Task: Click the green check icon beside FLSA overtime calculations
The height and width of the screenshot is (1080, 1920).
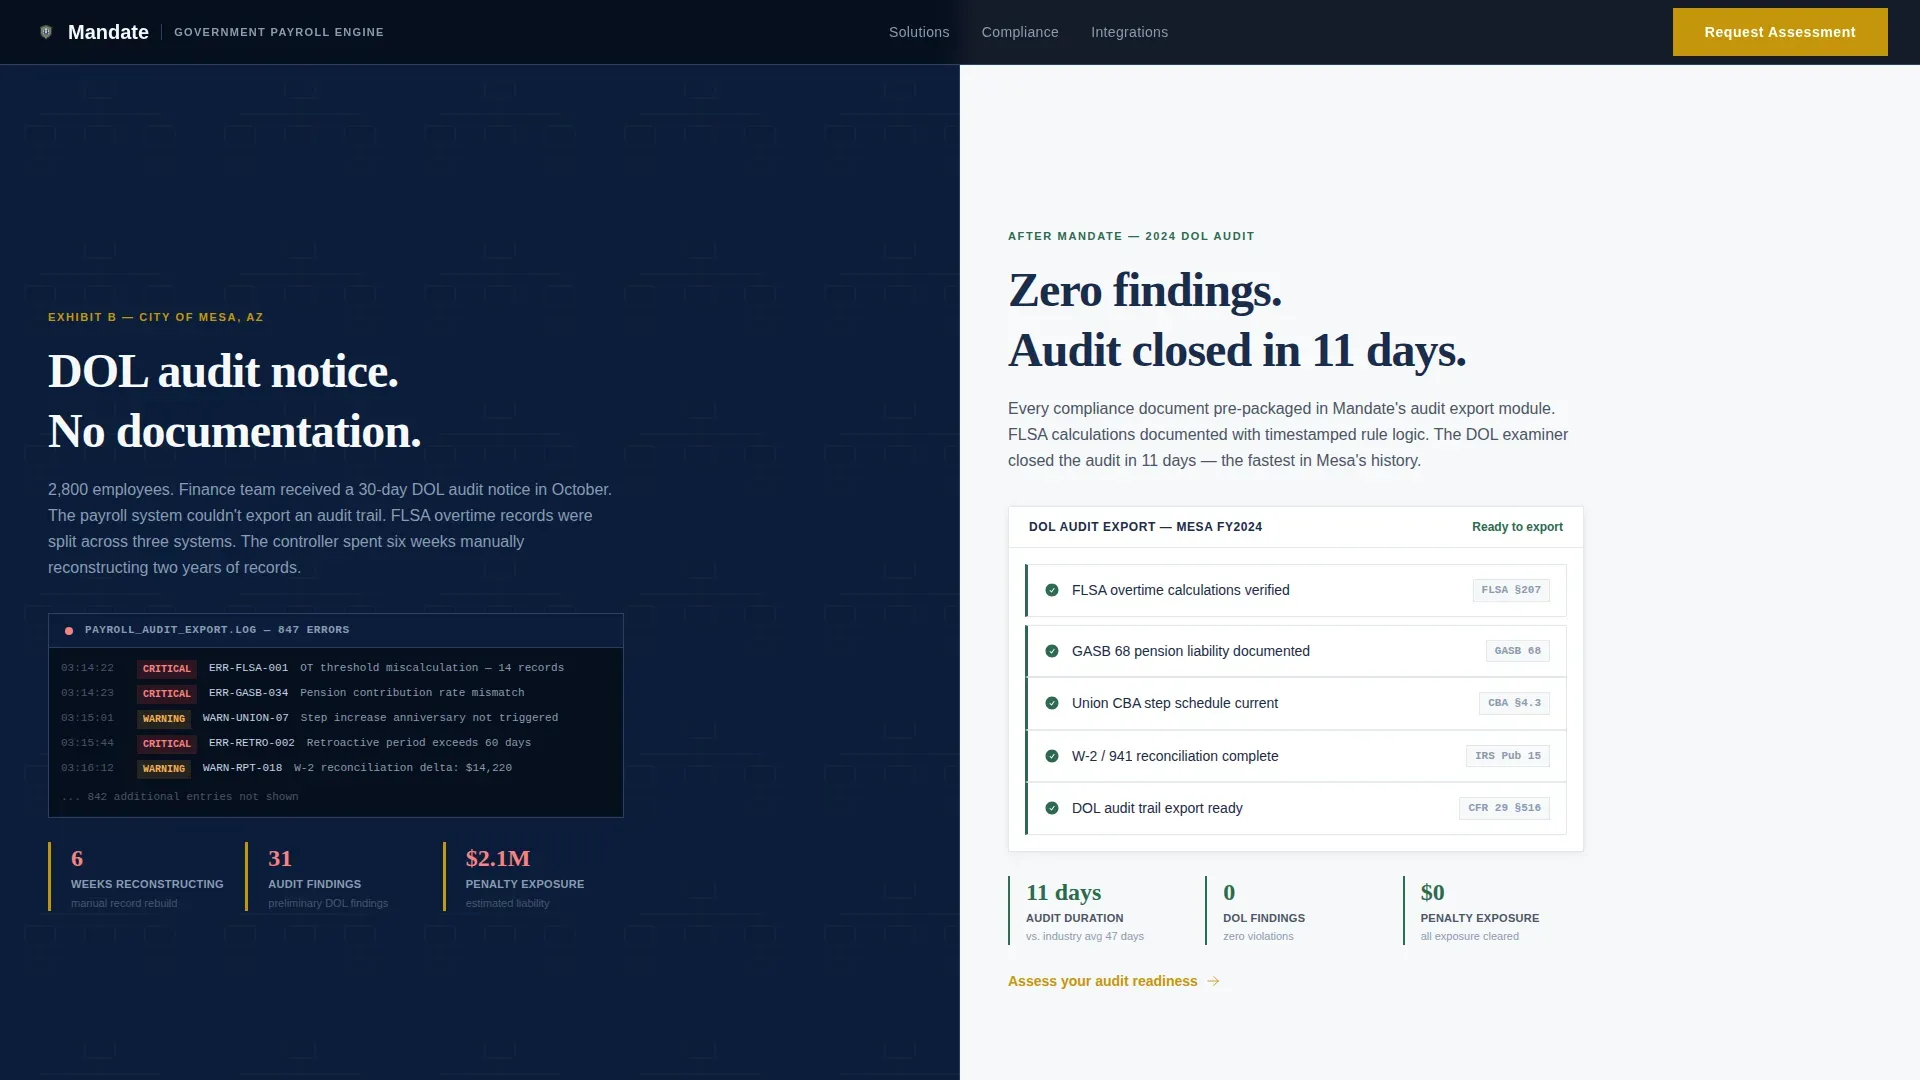Action: pyautogui.click(x=1052, y=590)
